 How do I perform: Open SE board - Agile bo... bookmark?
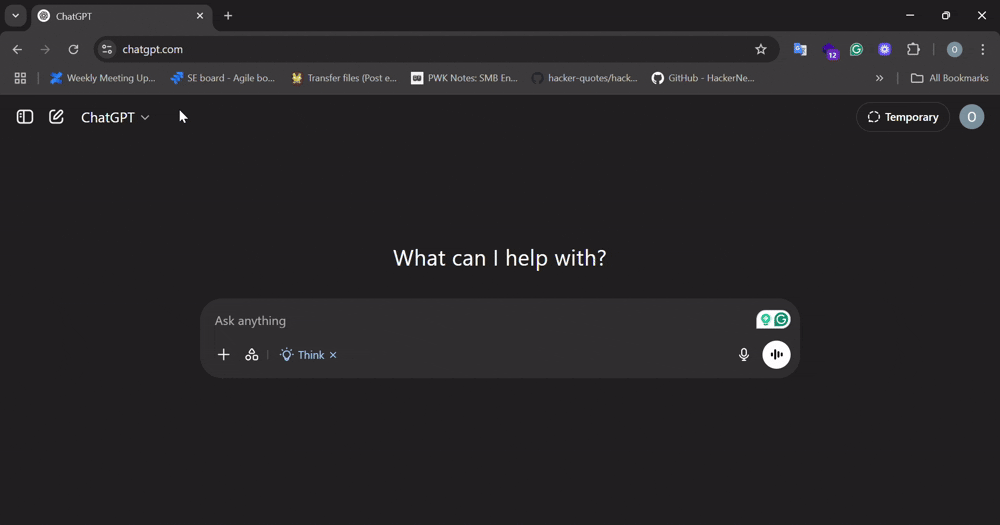pyautogui.click(x=223, y=78)
